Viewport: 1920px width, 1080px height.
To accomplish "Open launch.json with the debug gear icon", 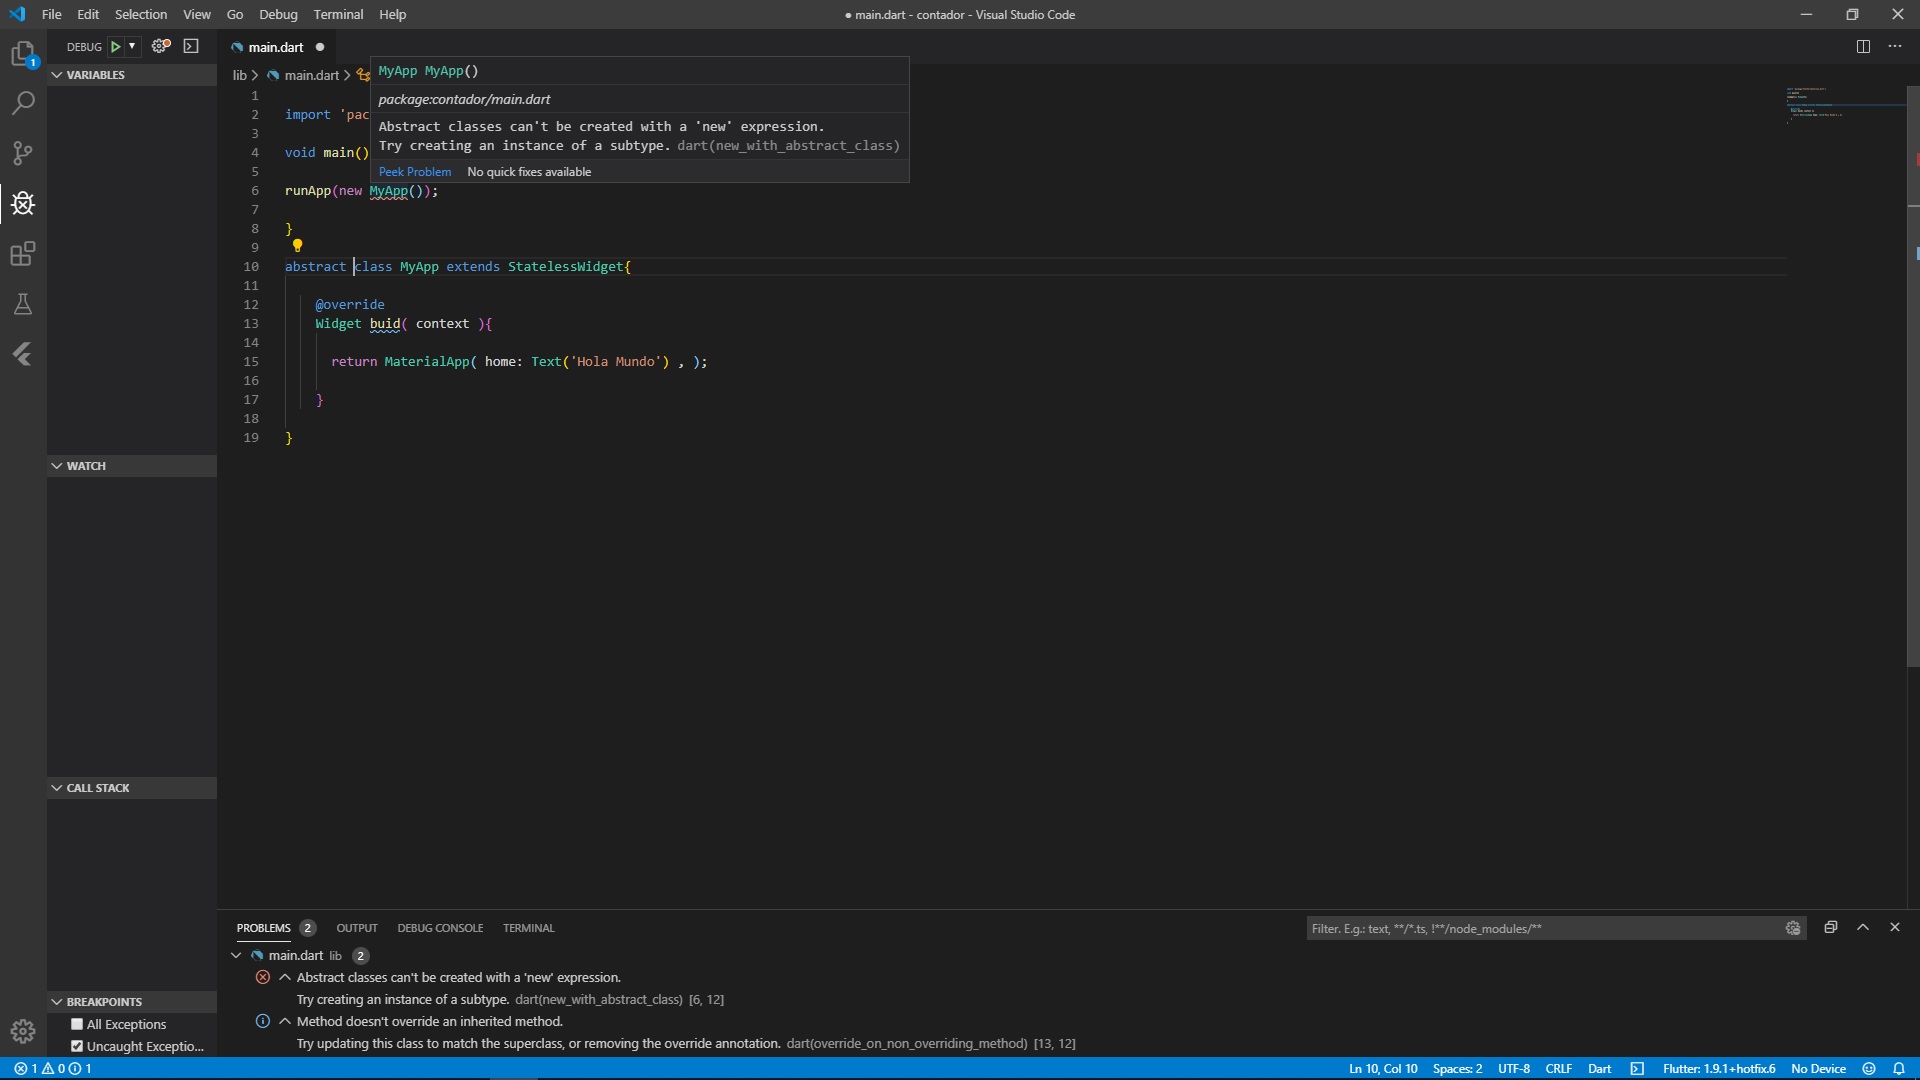I will coord(161,46).
